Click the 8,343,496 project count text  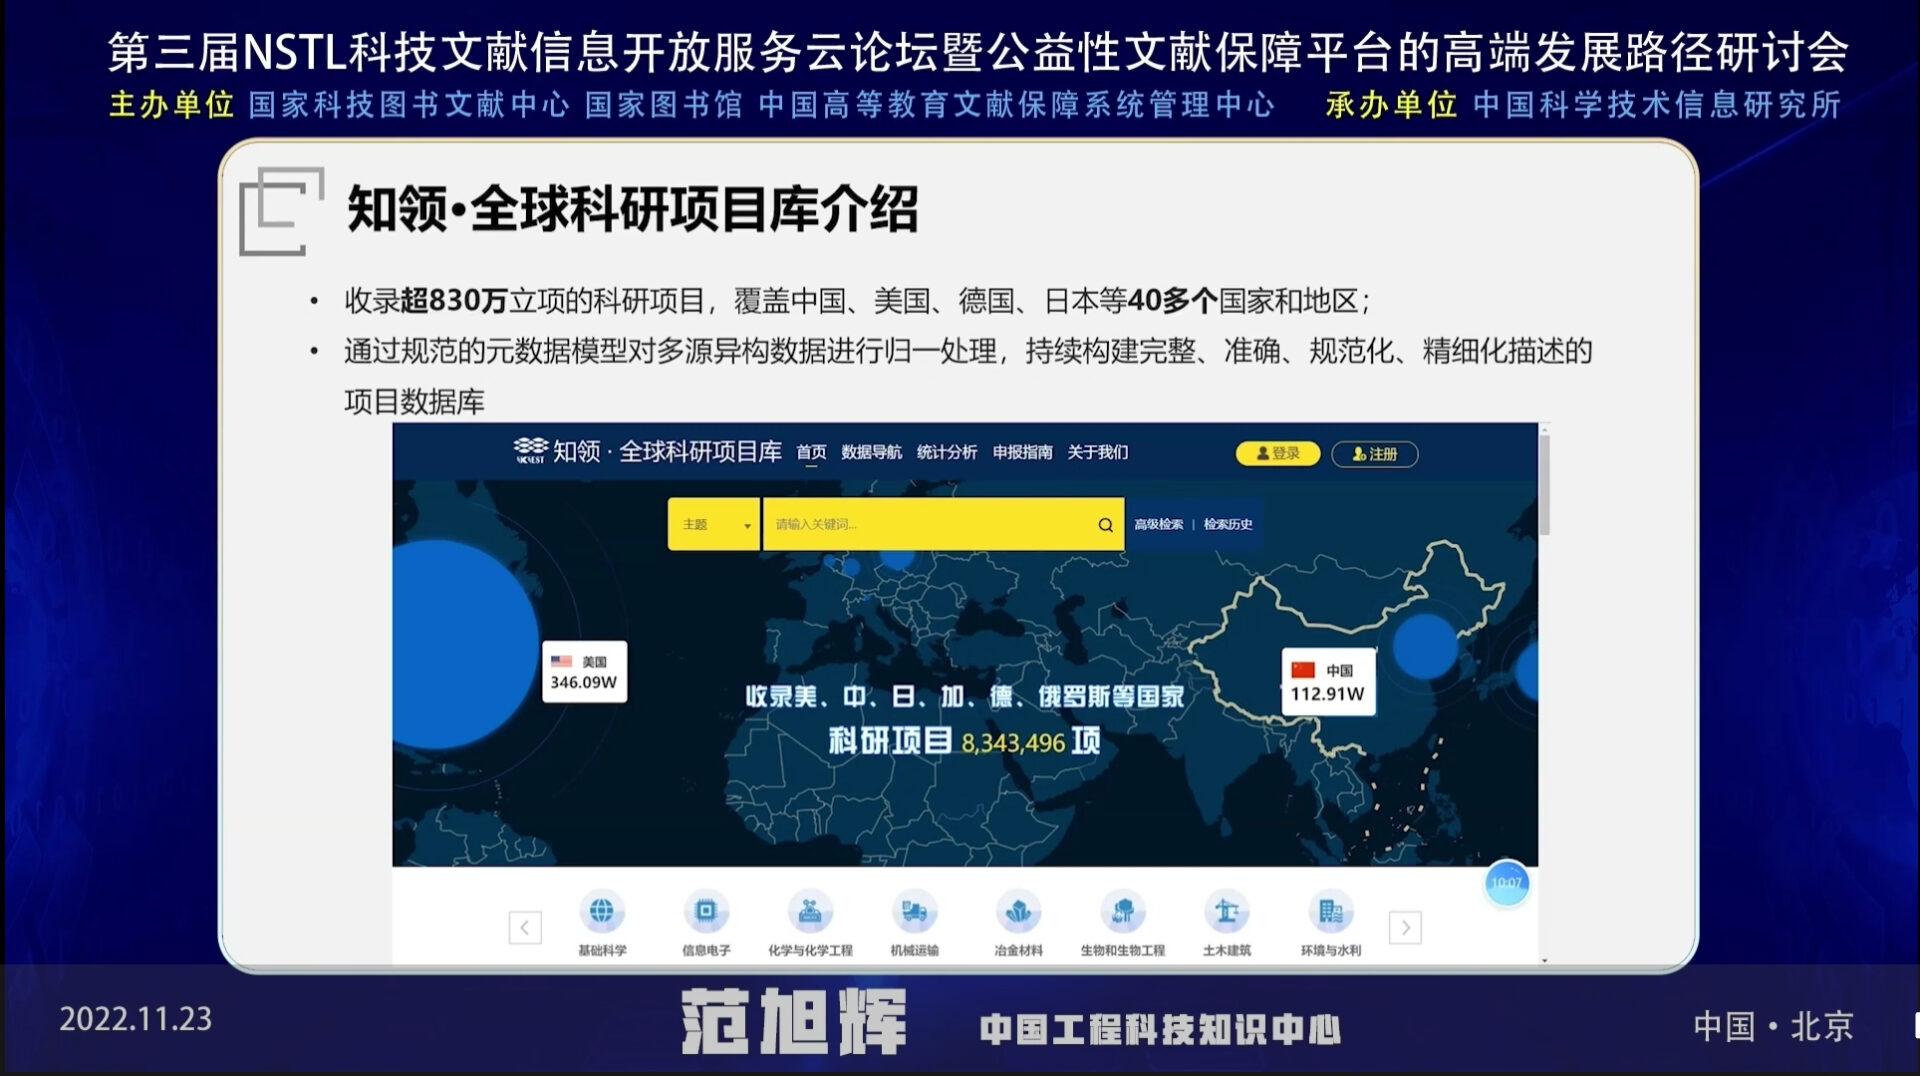click(x=1013, y=743)
